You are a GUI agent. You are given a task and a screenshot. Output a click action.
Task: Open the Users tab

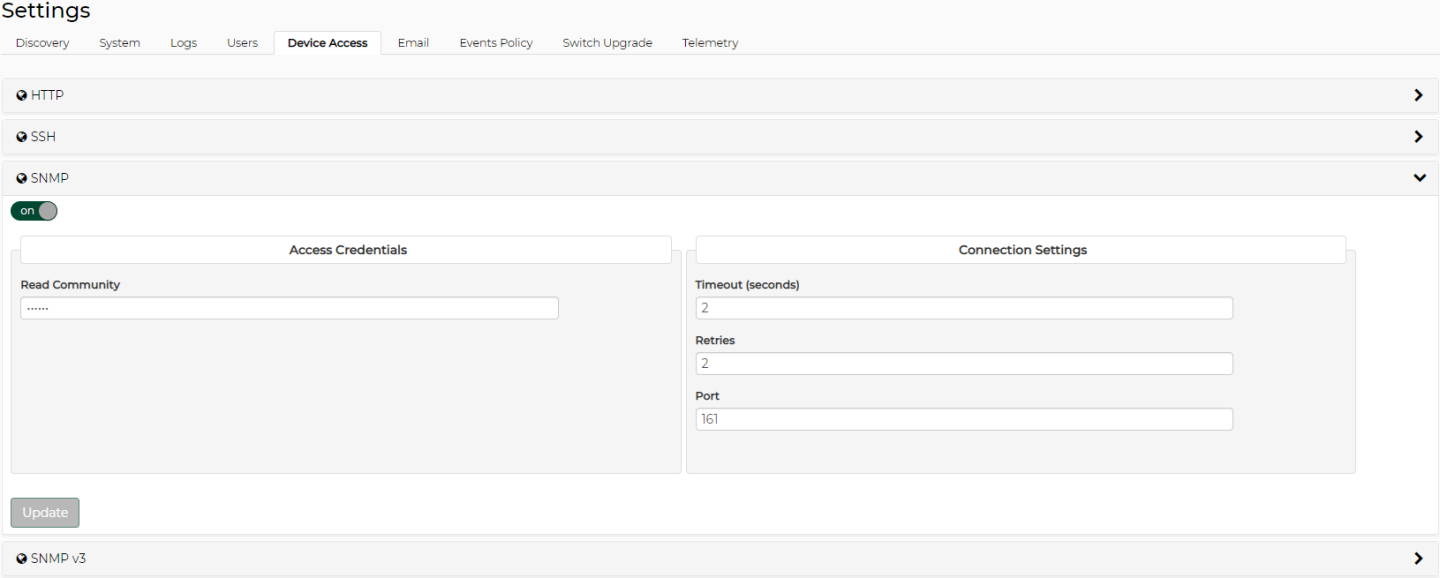tap(242, 43)
